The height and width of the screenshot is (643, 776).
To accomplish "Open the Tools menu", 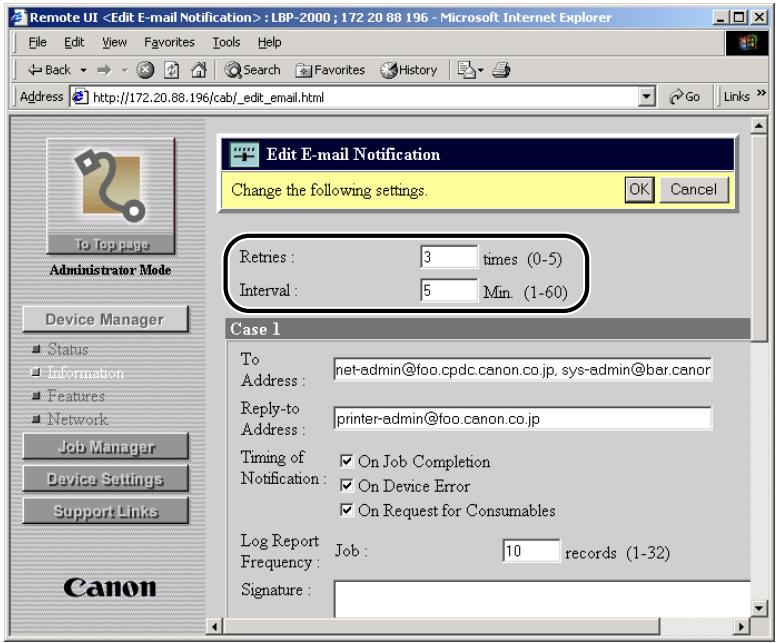I will coord(226,43).
